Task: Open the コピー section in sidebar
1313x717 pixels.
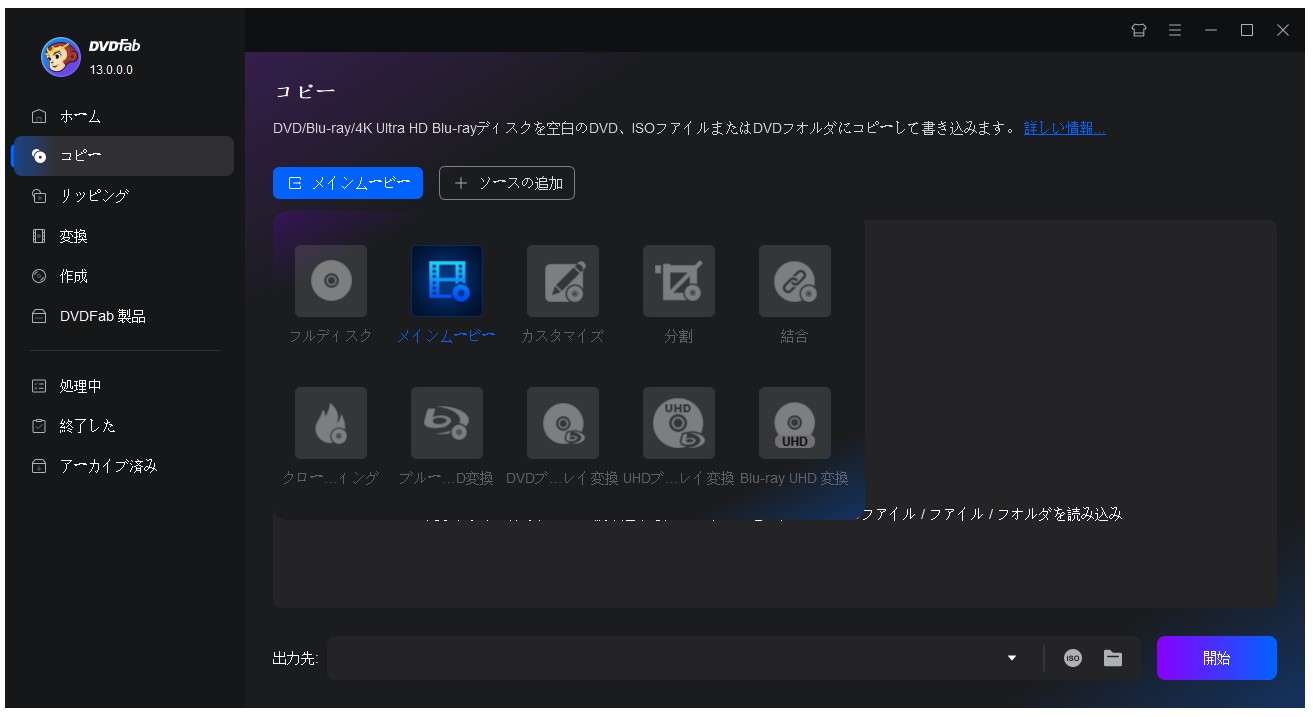Action: (122, 156)
